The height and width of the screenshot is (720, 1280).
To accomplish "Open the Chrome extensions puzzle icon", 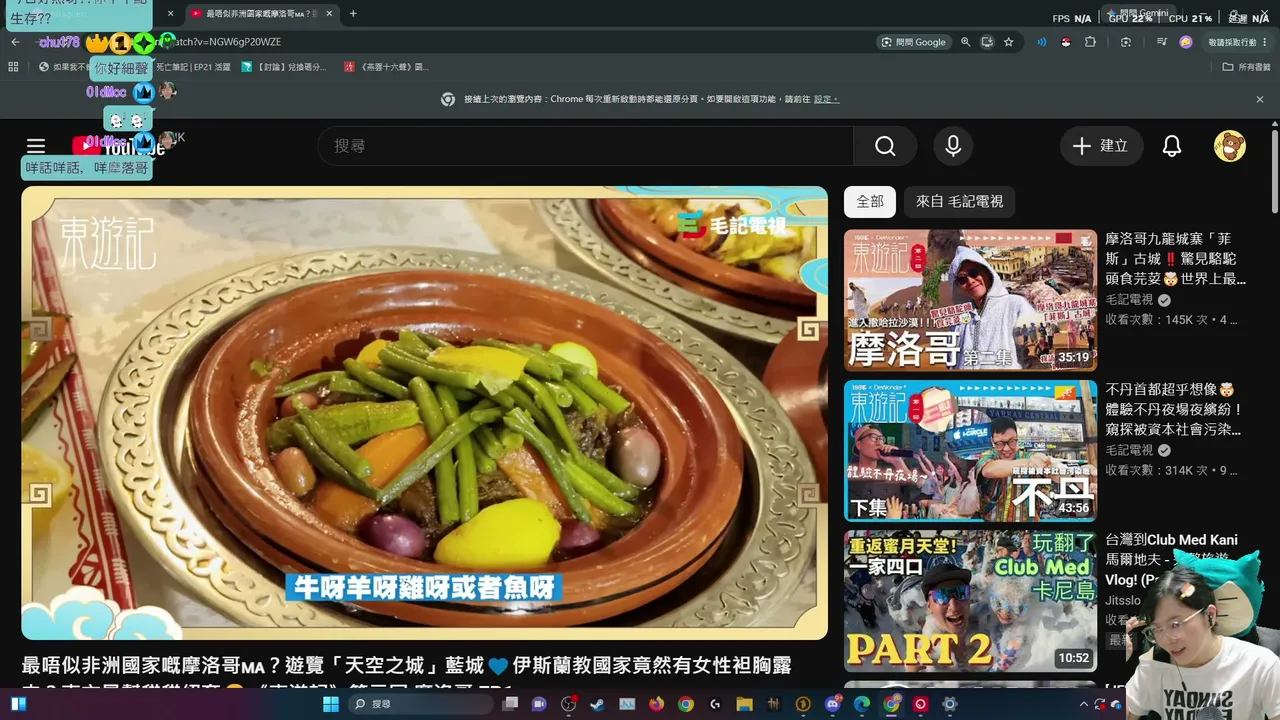I will click(1090, 42).
